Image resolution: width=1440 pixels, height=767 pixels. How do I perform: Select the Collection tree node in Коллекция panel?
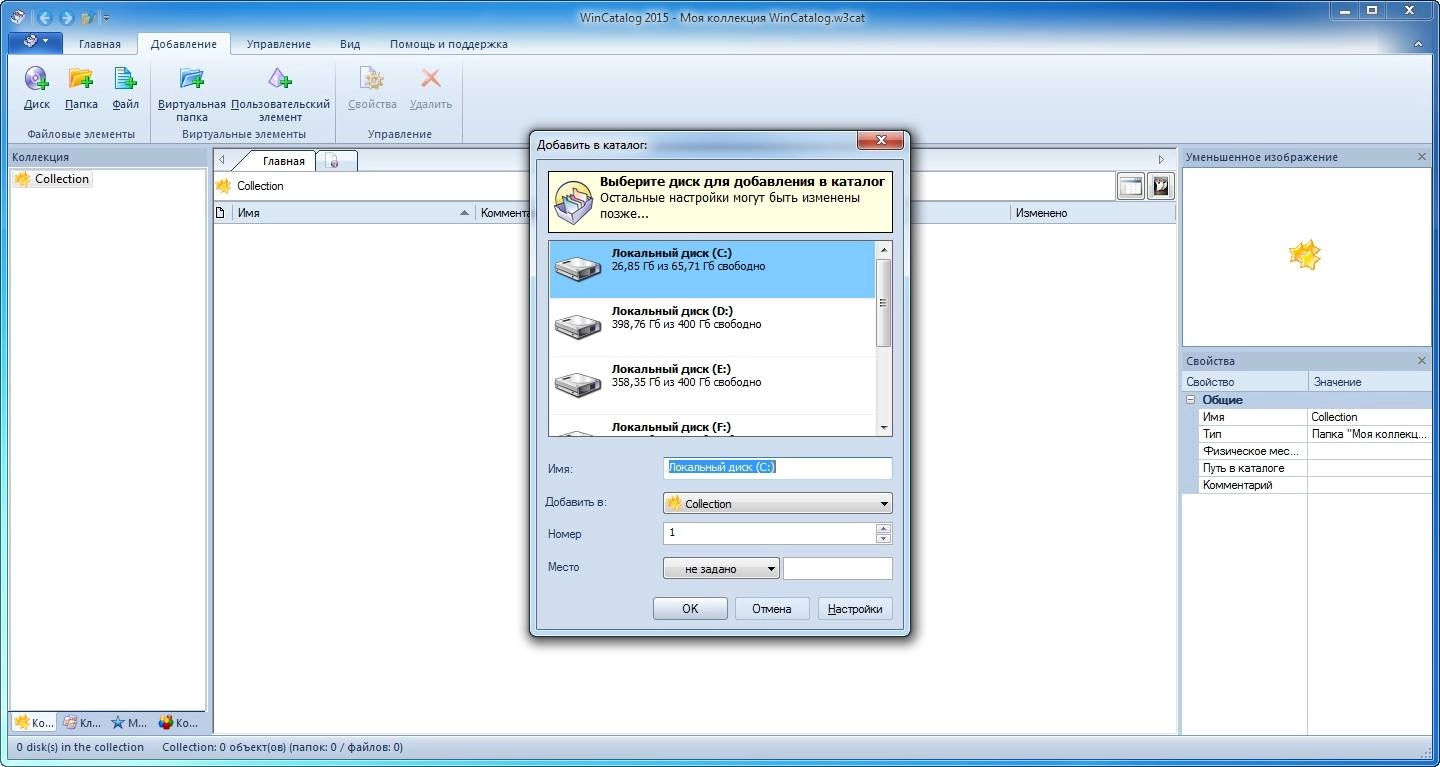(x=52, y=179)
